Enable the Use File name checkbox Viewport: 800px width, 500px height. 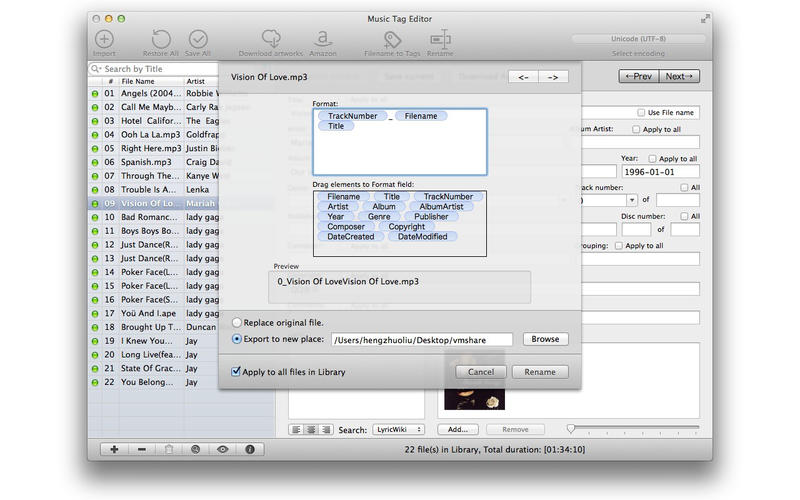point(641,113)
